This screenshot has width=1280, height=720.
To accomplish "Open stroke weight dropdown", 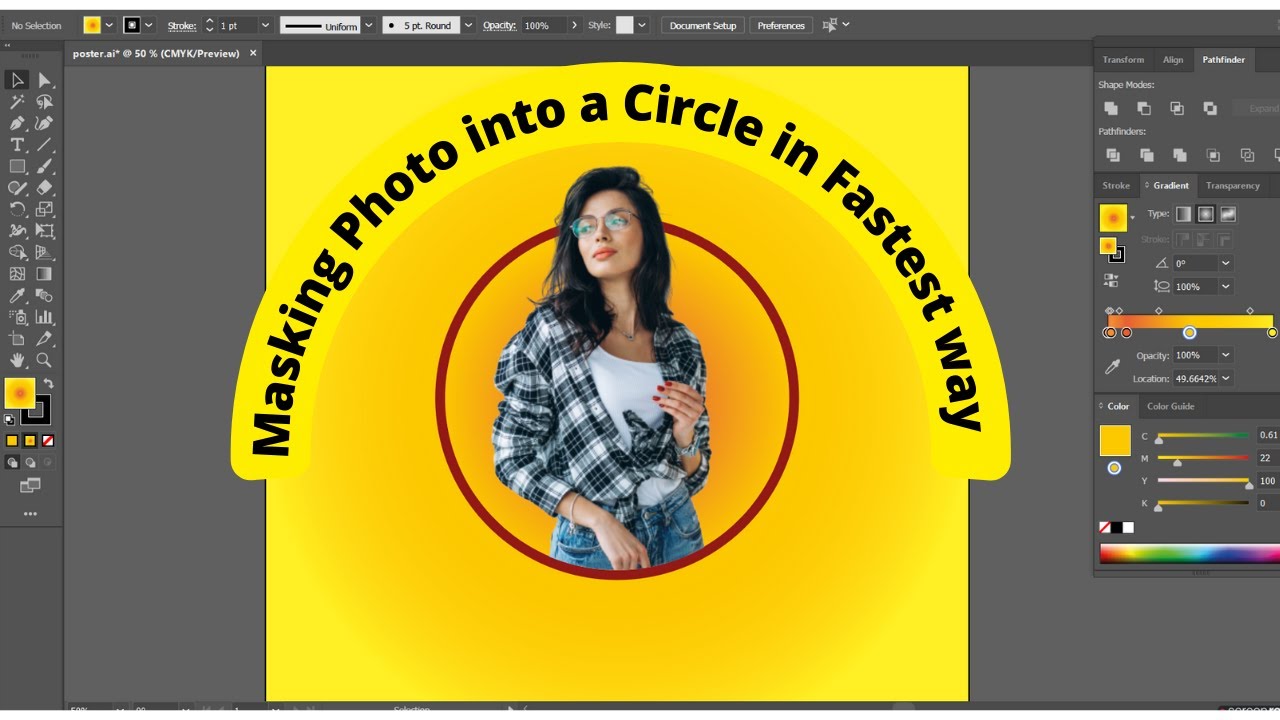I will tap(264, 25).
